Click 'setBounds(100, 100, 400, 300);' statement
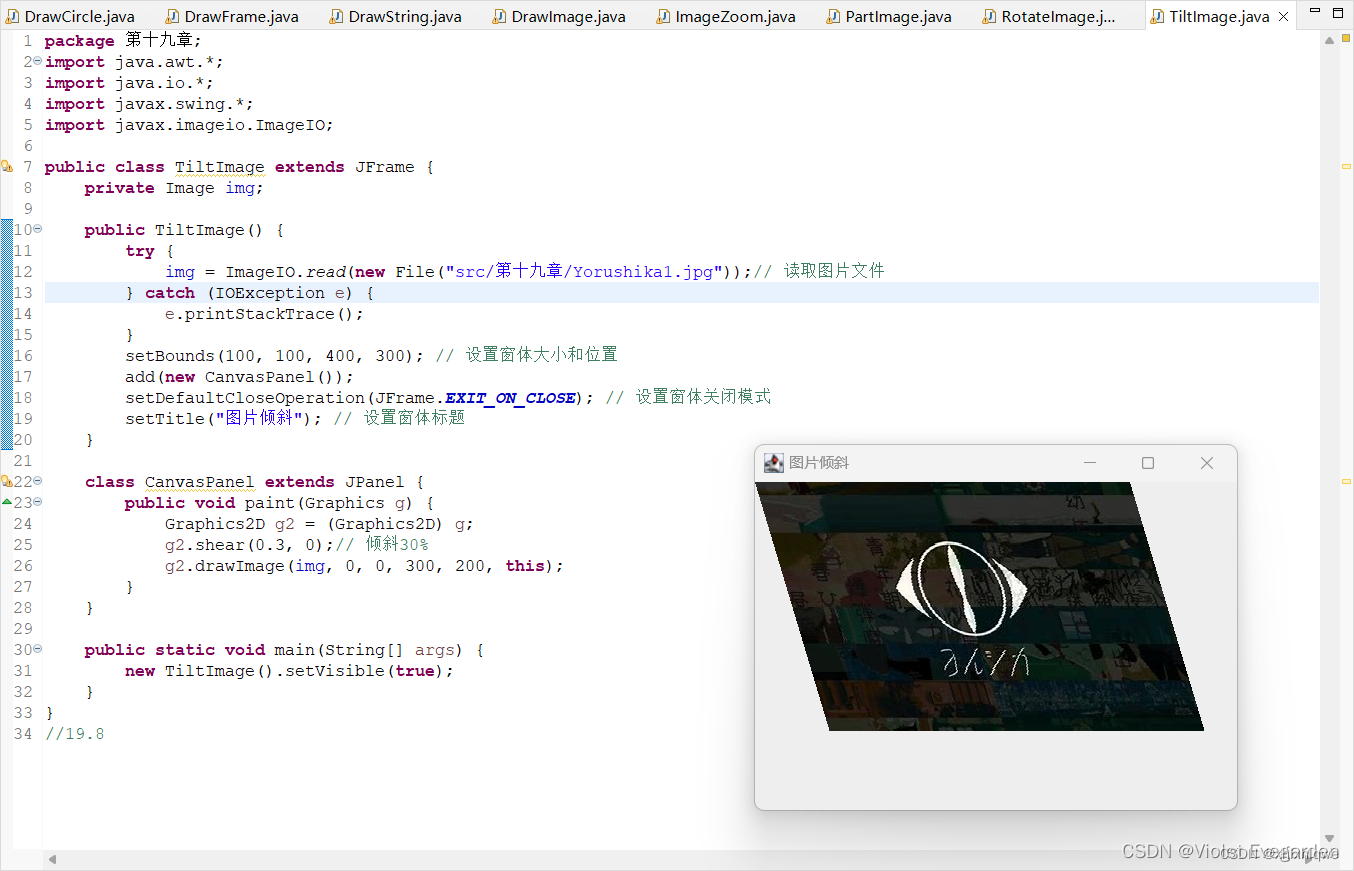The image size is (1354, 871). pos(275,356)
